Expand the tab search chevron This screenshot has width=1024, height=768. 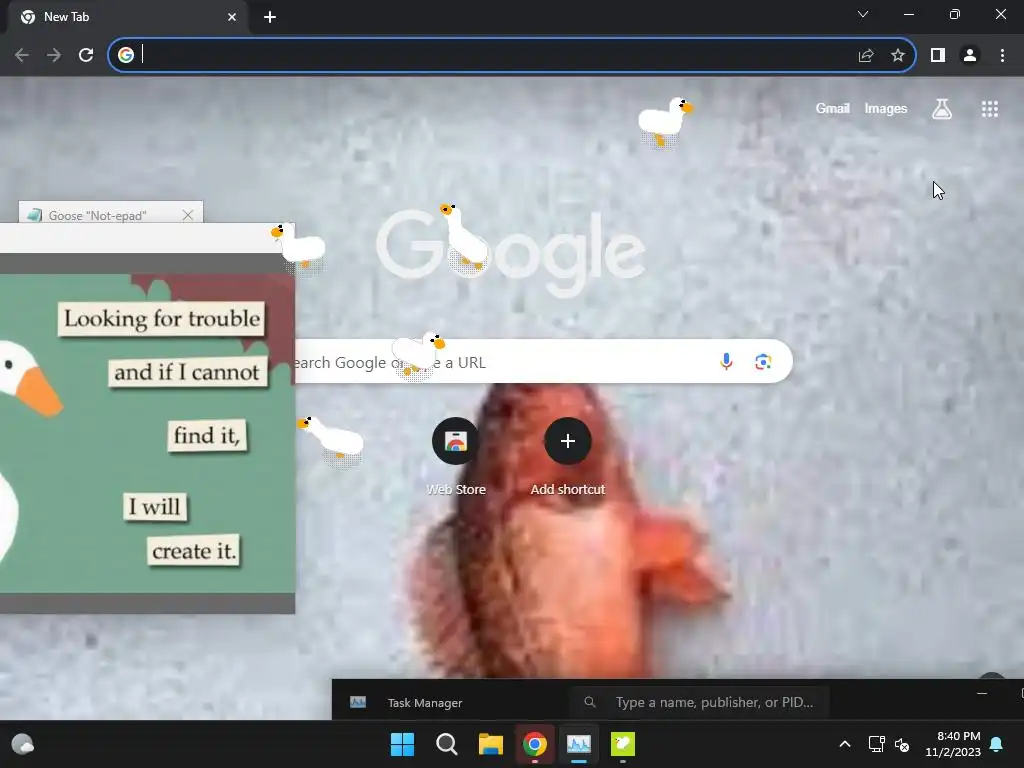pyautogui.click(x=863, y=14)
